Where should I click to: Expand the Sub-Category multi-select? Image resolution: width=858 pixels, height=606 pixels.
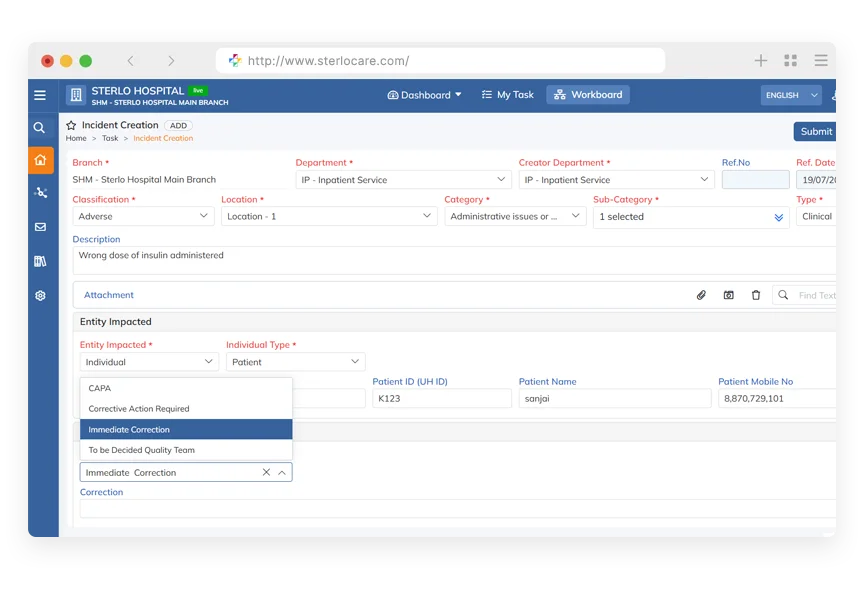691,217
